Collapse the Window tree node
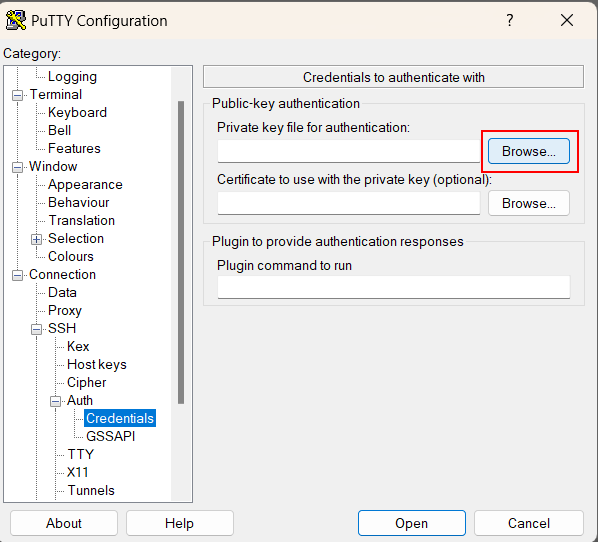This screenshot has height=542, width=598. pos(17,167)
